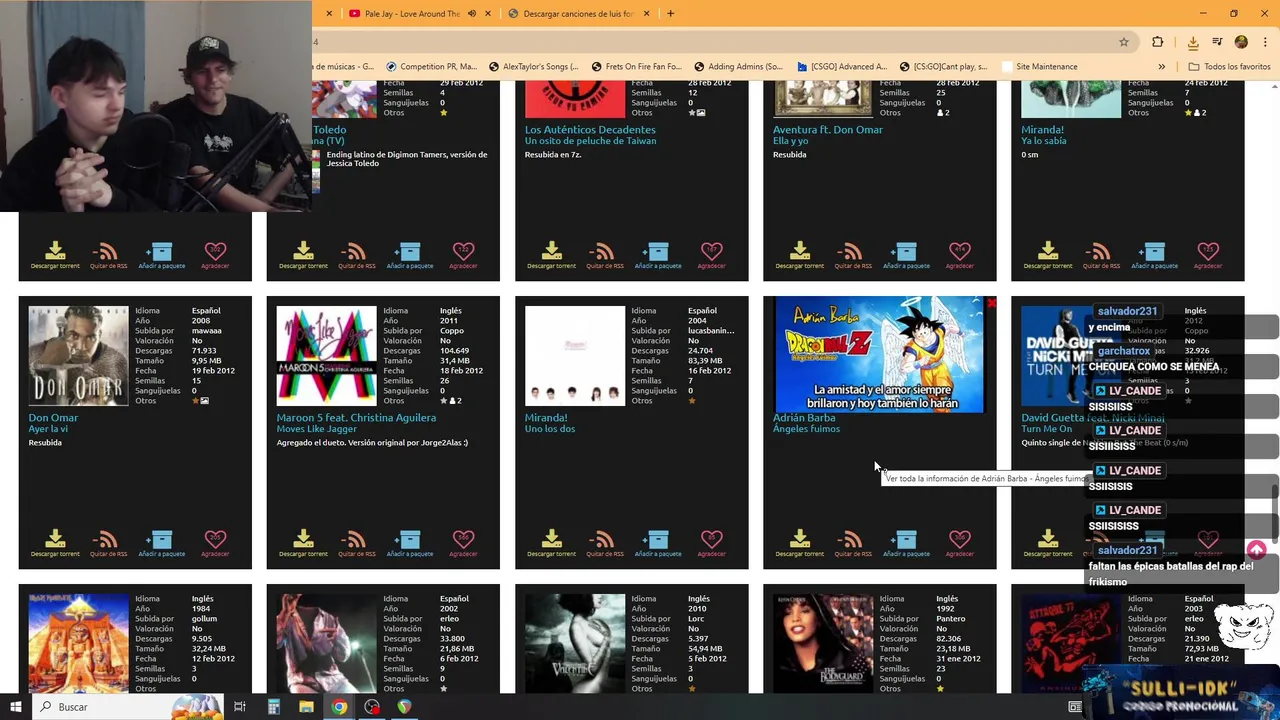Add Don Omar card to package
Screen dimensions: 1280x720
coord(161,543)
